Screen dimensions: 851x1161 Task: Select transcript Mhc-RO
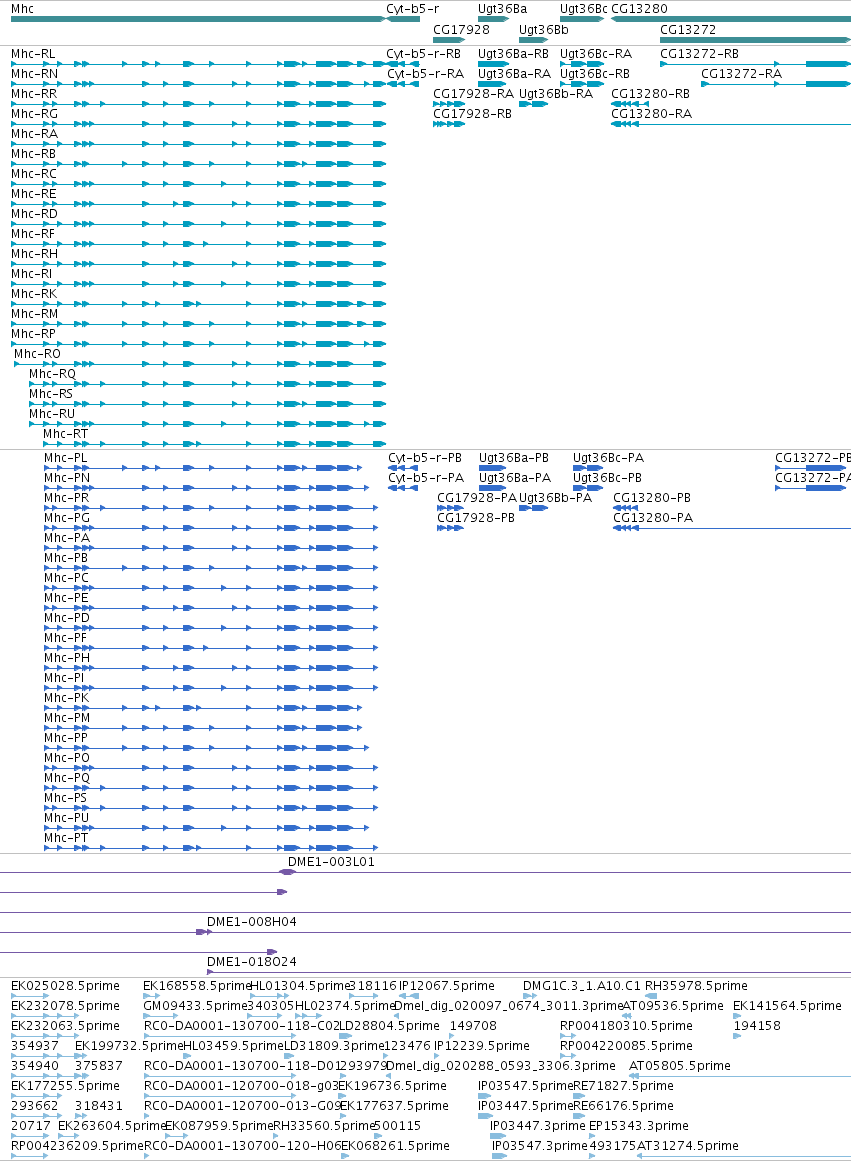point(37,354)
